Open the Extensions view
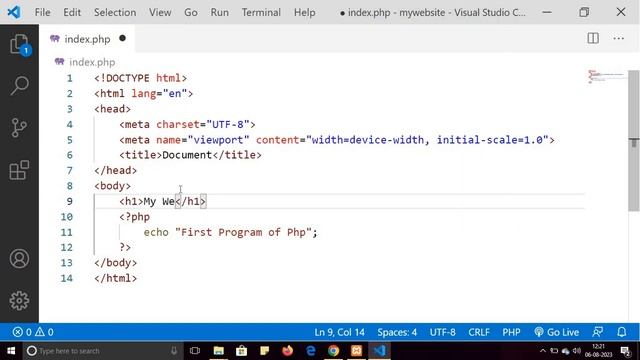 tap(19, 170)
